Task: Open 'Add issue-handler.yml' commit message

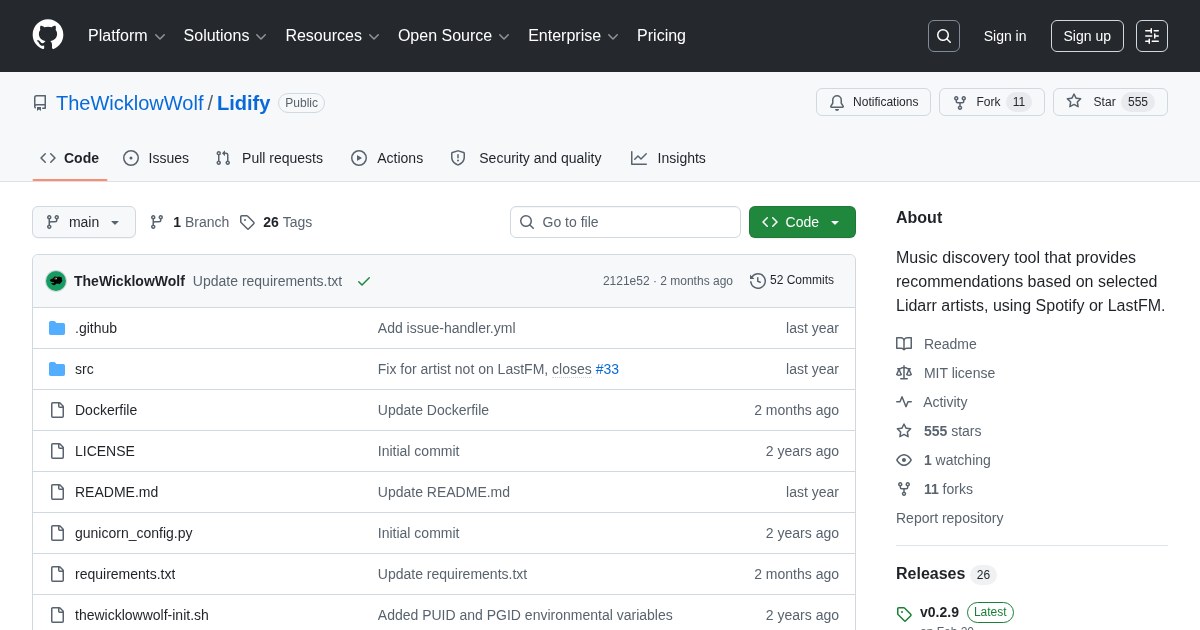Action: click(x=447, y=328)
